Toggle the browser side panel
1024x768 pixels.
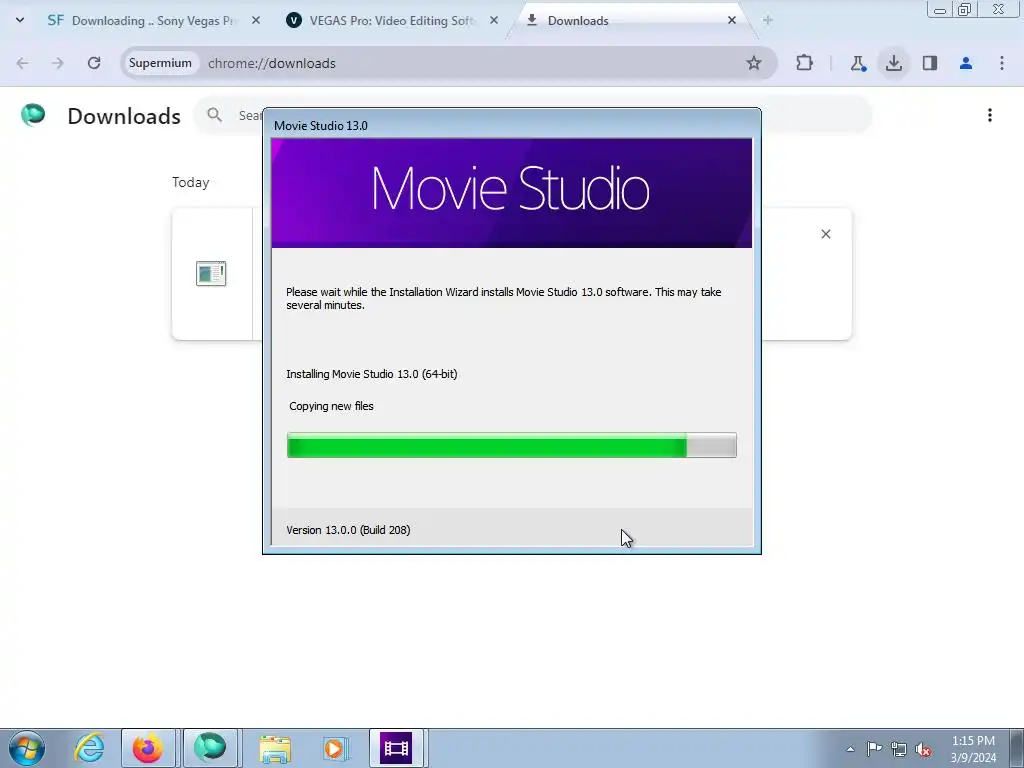tap(930, 63)
